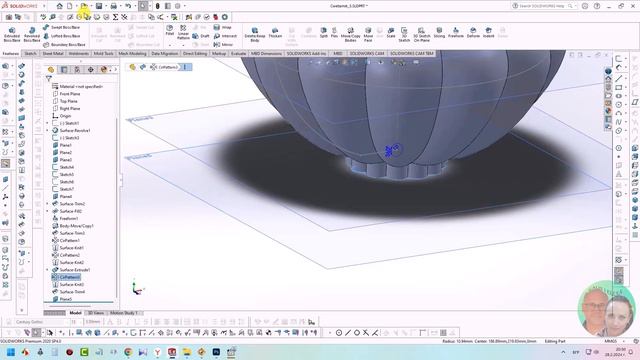Apply the Fillet tool

click(x=170, y=30)
